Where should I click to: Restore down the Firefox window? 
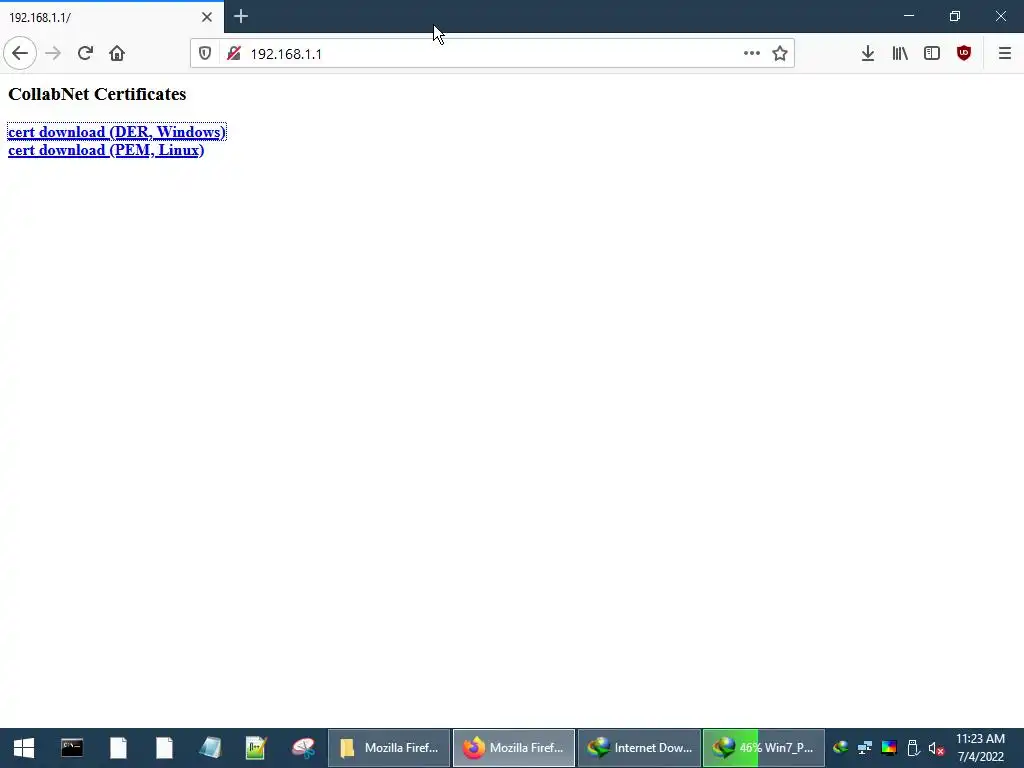(955, 16)
